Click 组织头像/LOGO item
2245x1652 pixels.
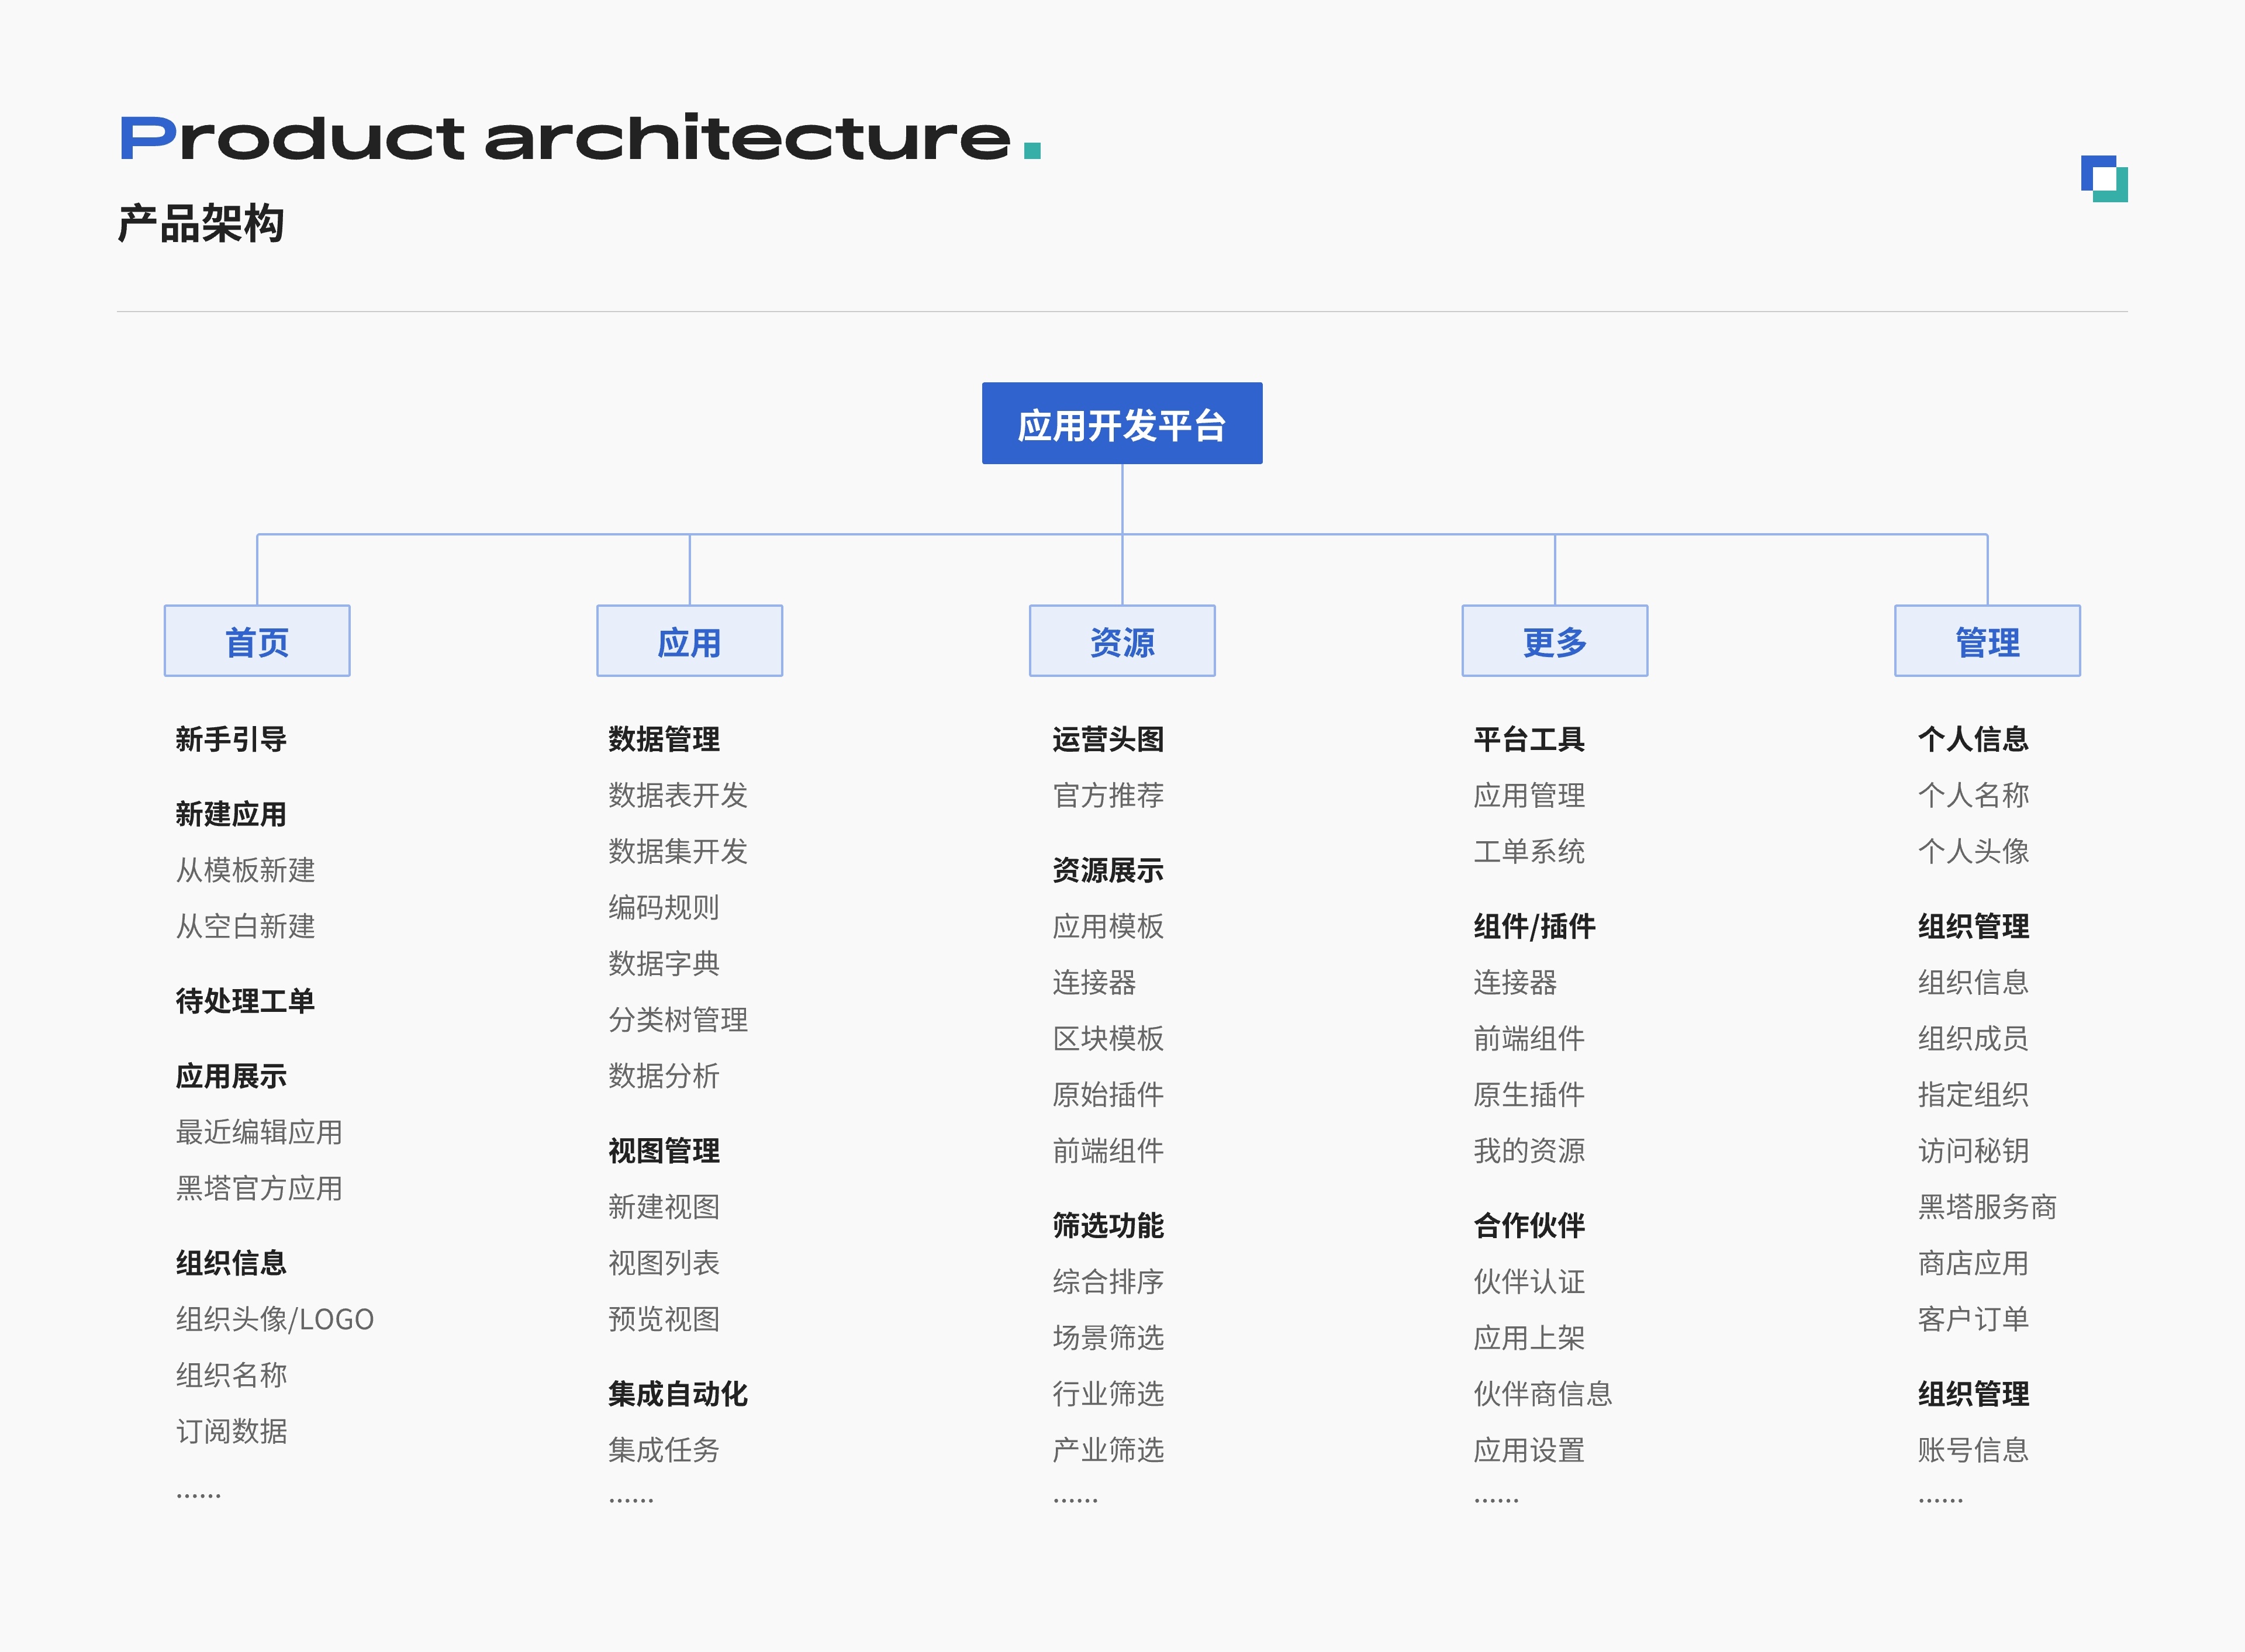[x=274, y=1319]
